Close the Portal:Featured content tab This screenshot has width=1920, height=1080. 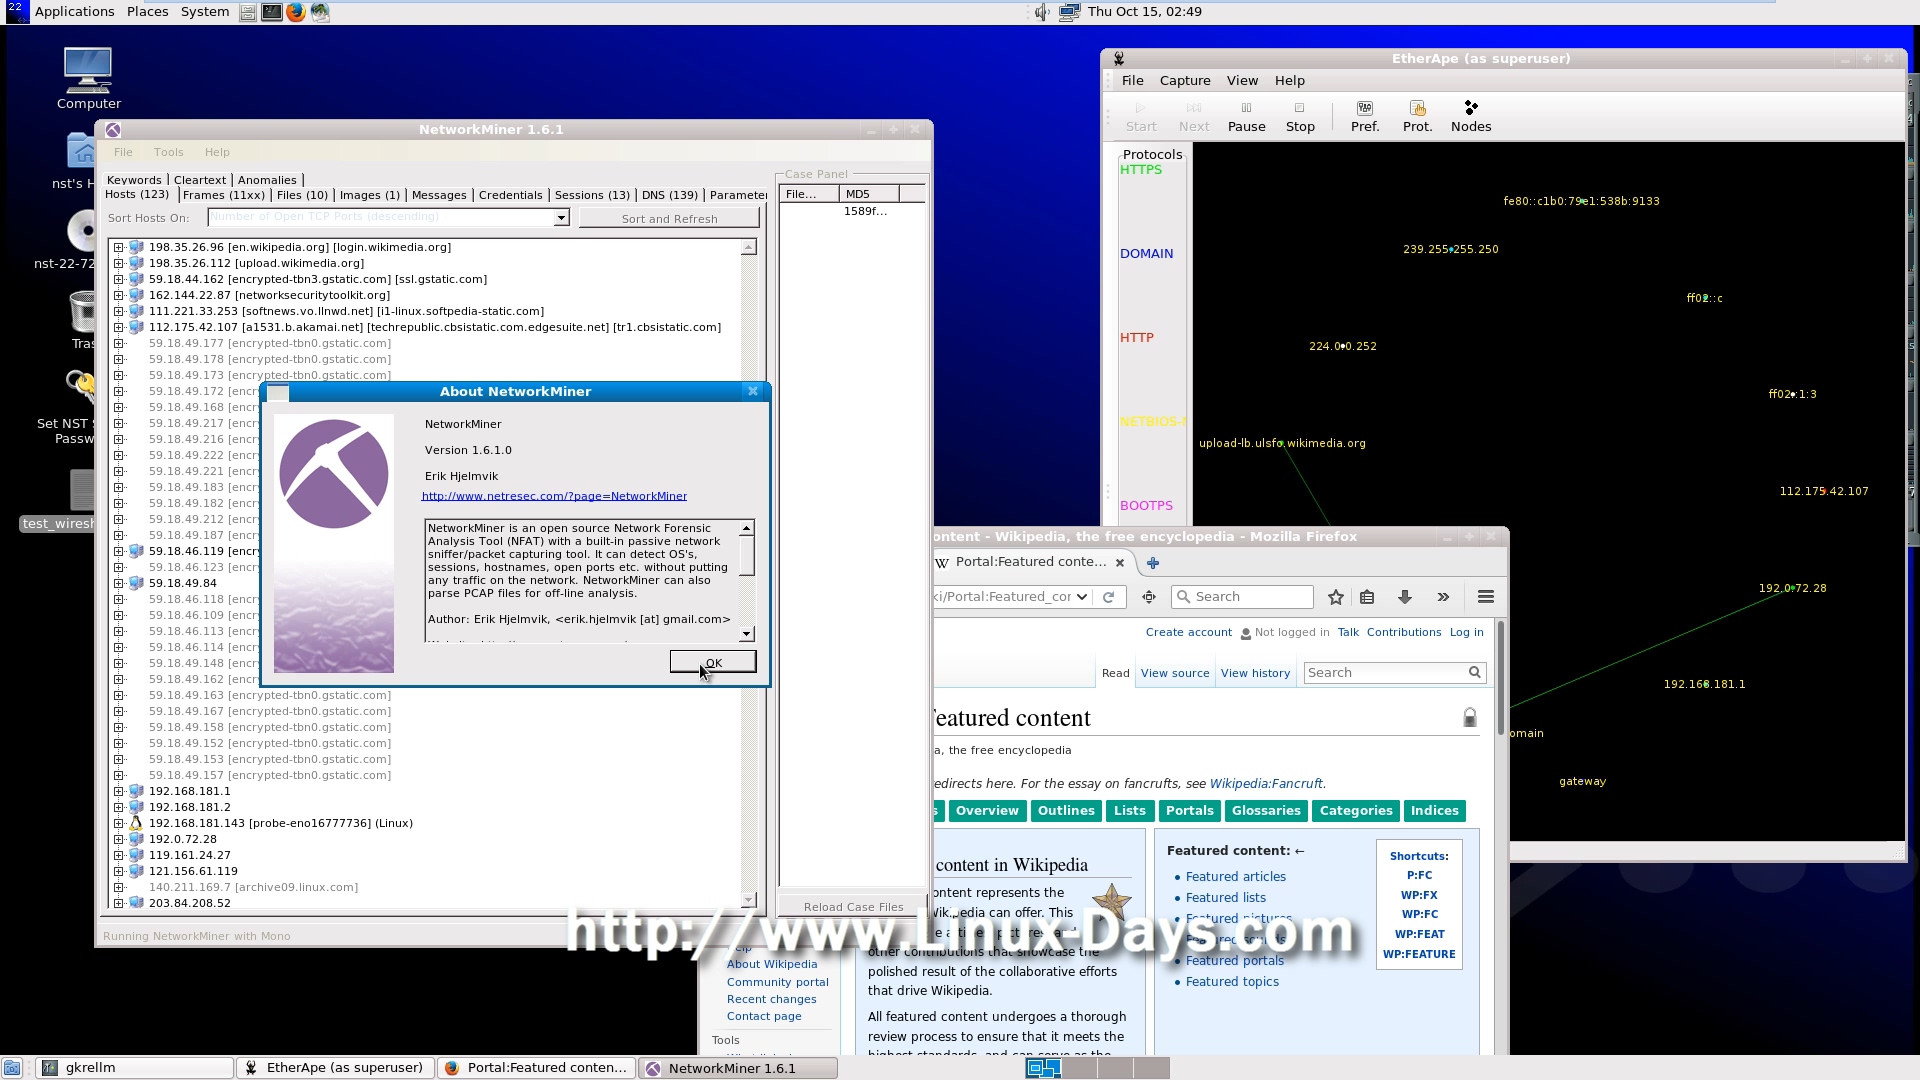(x=1120, y=563)
